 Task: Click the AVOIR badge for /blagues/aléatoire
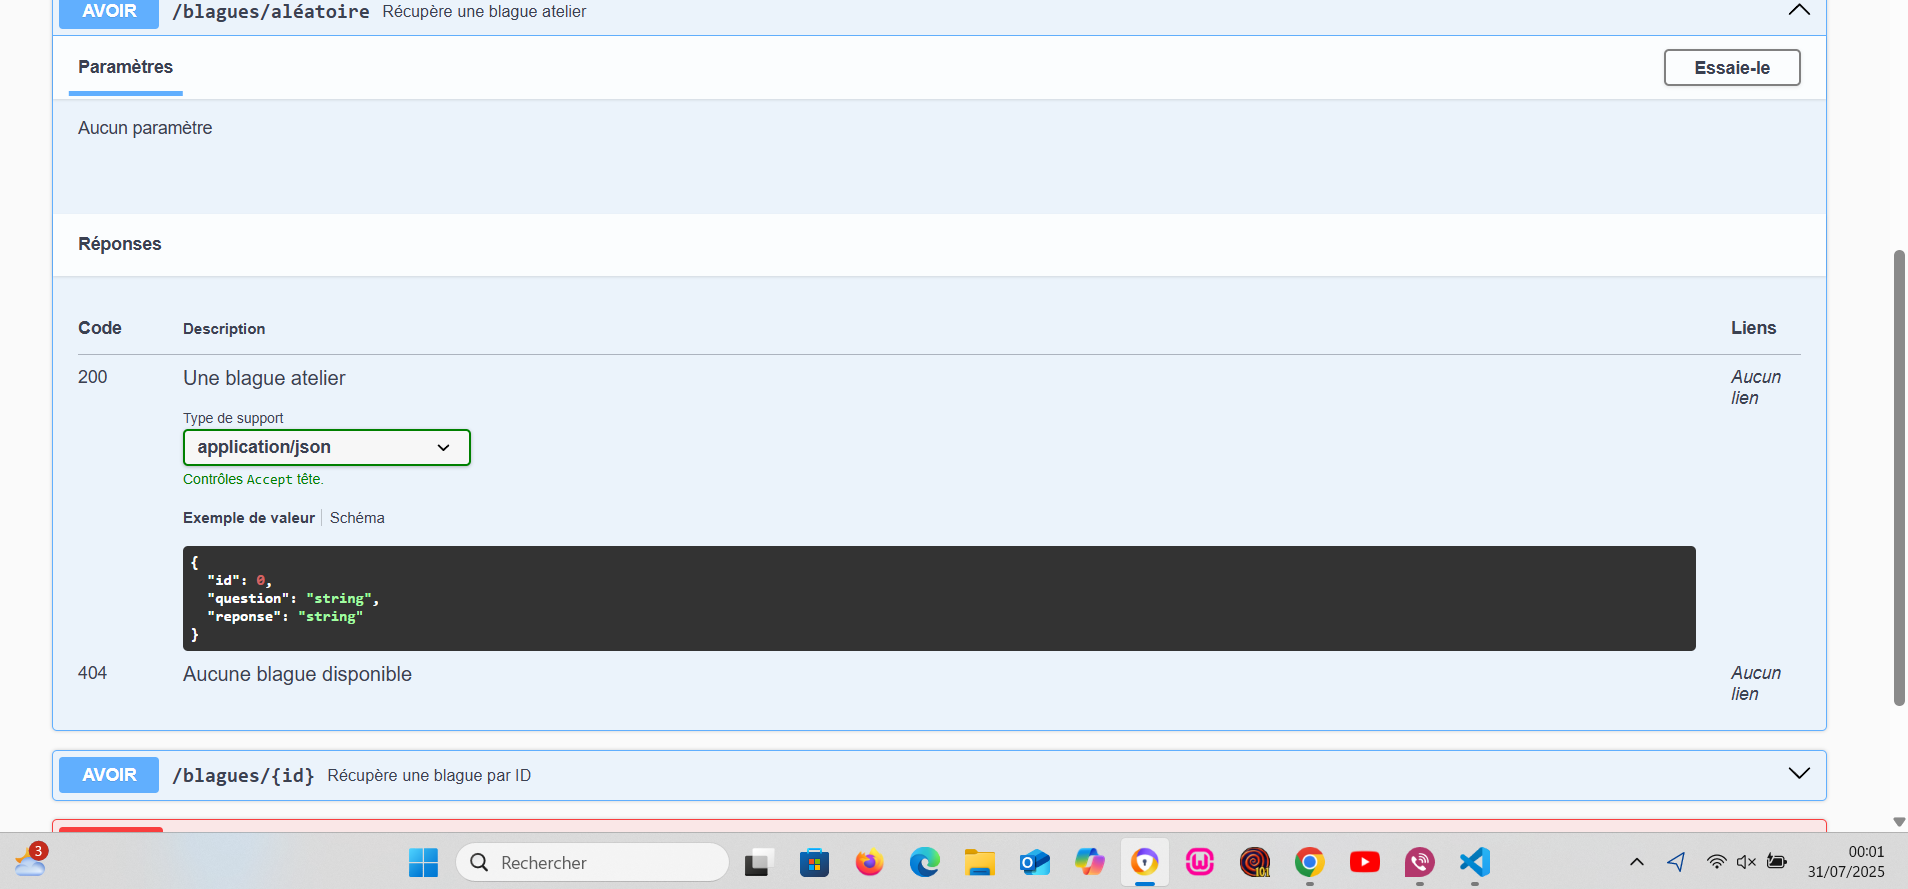coord(109,13)
